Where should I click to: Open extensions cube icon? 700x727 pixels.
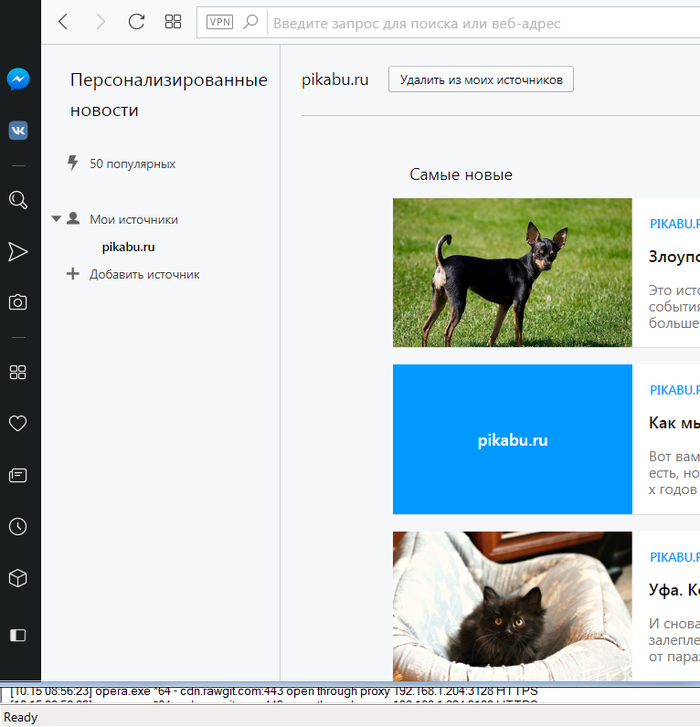[x=18, y=578]
